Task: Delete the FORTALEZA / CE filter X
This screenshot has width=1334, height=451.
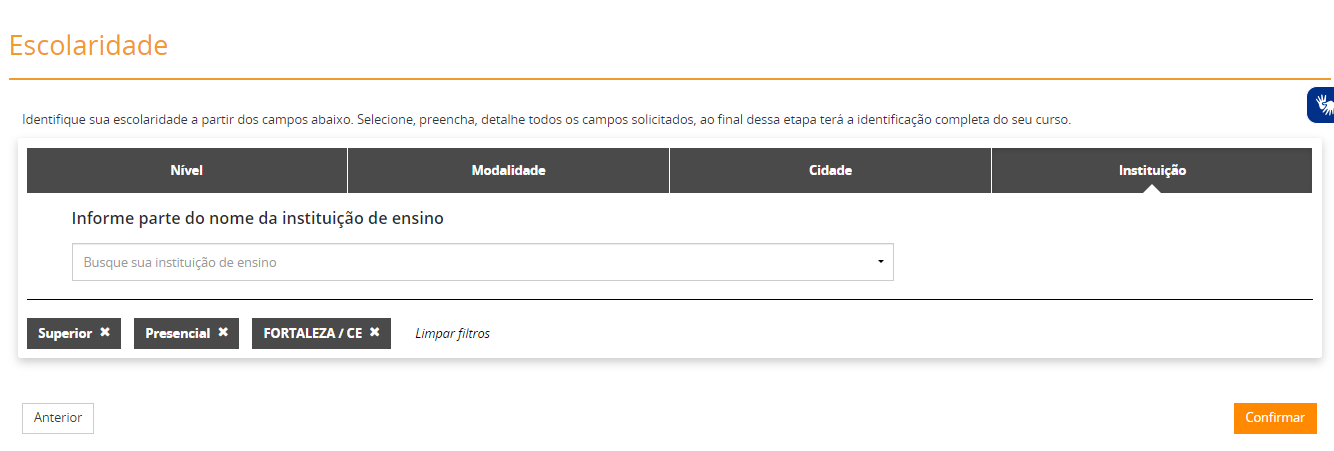Action: pyautogui.click(x=375, y=333)
